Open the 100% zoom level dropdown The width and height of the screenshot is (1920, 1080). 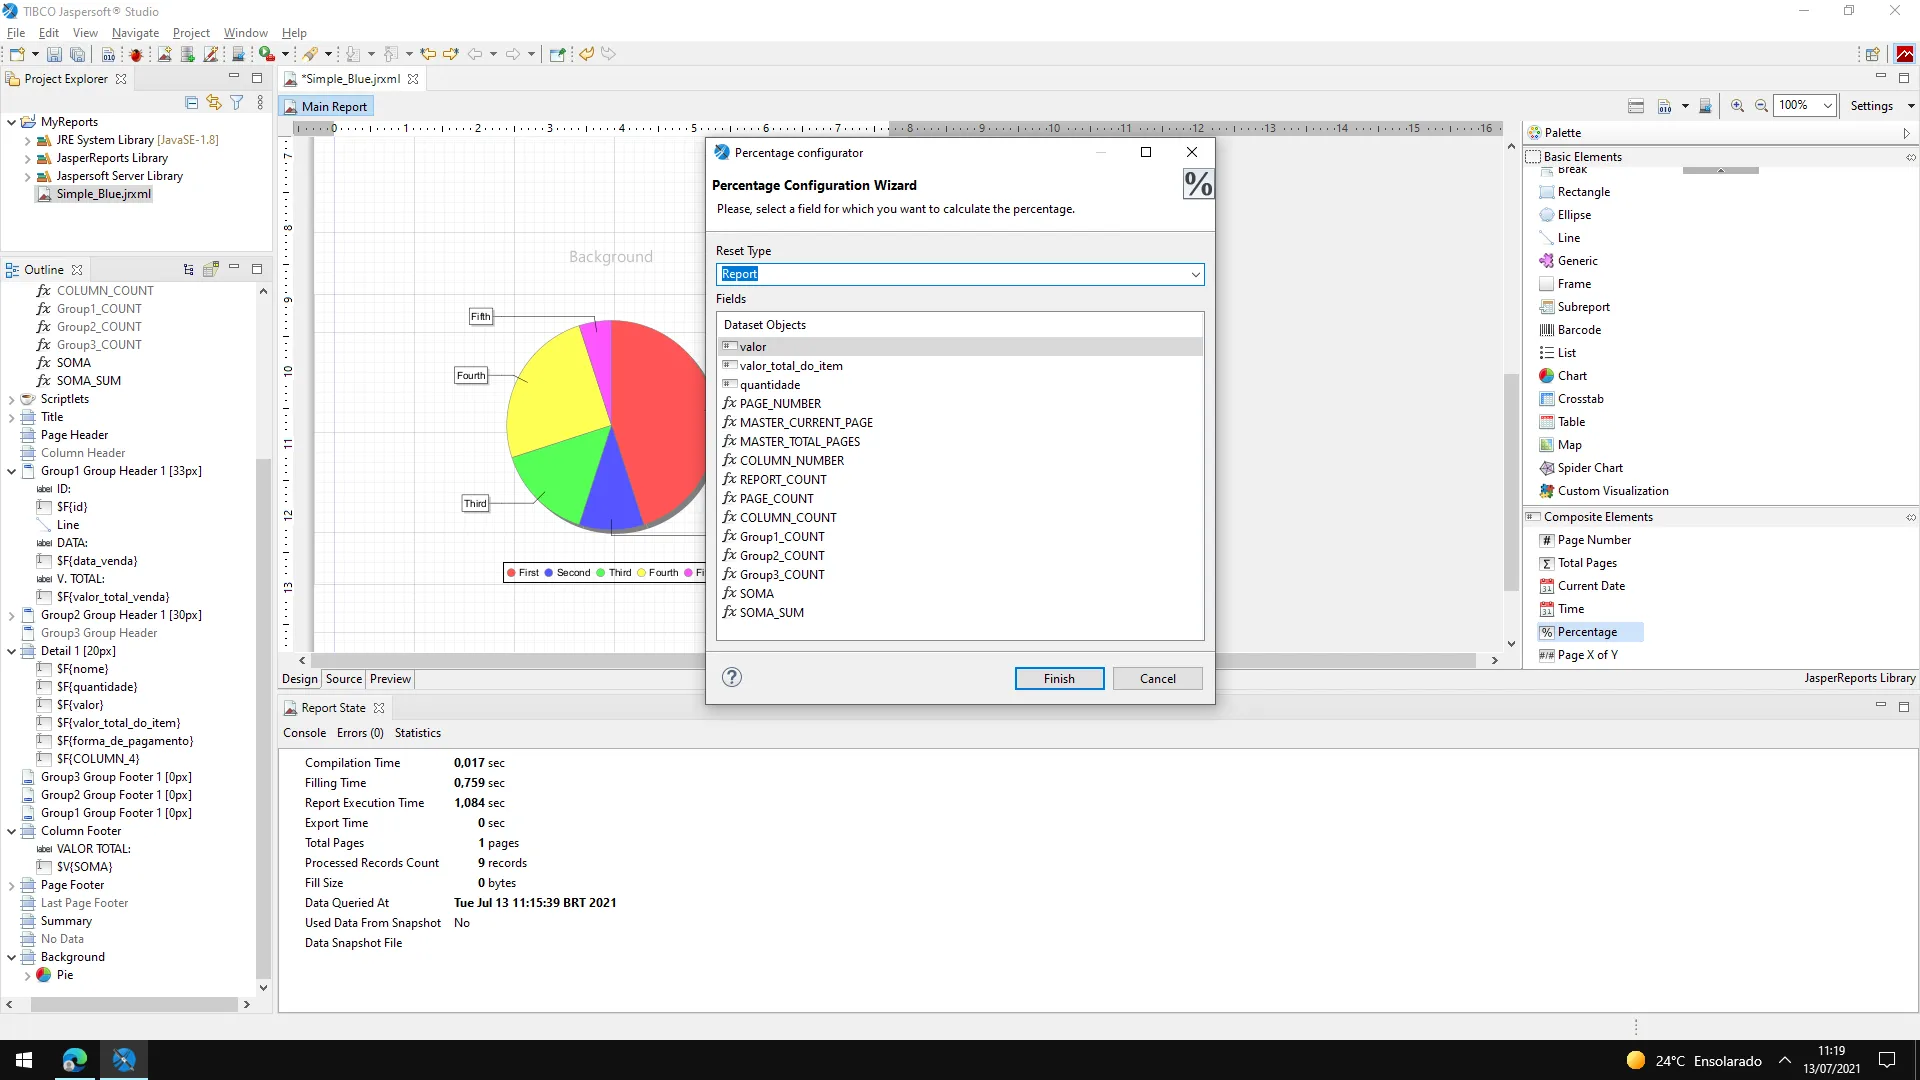[1828, 106]
